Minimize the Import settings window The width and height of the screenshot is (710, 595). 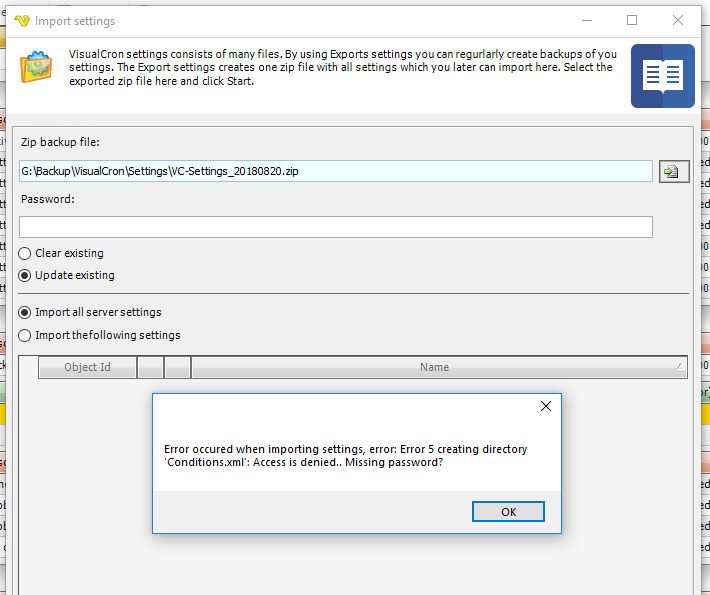click(586, 20)
